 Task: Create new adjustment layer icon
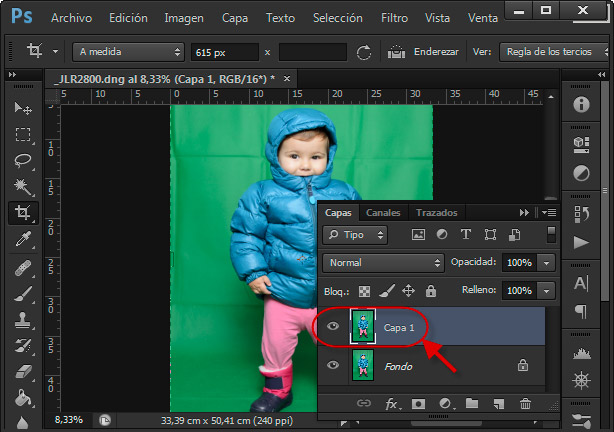tap(445, 404)
